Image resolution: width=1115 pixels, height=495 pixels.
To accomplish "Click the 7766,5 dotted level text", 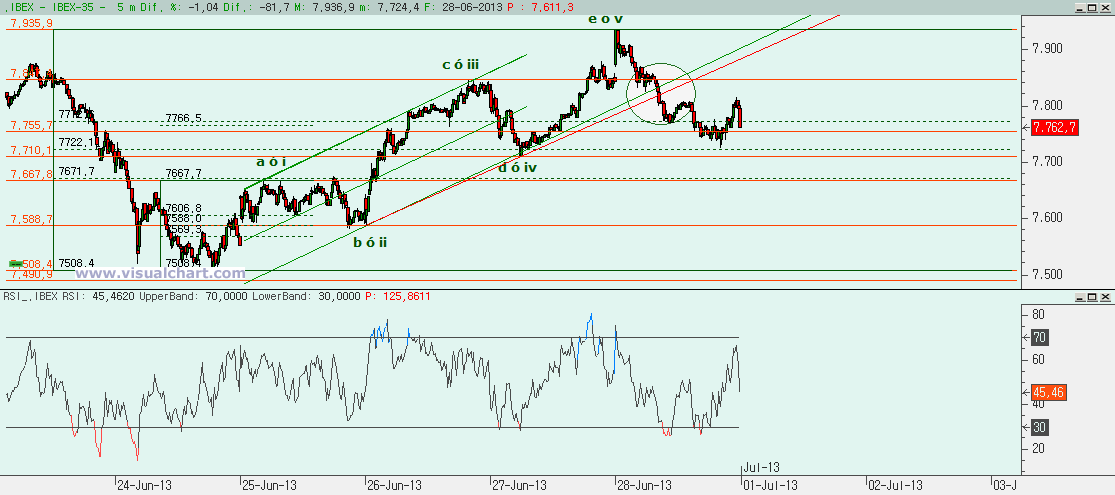I will (183, 118).
